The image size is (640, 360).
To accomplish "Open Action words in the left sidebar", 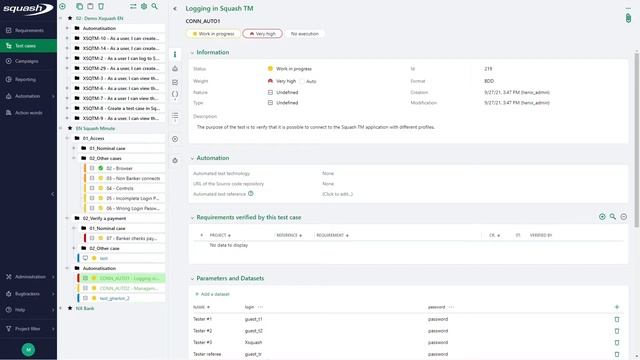I will click(28, 113).
